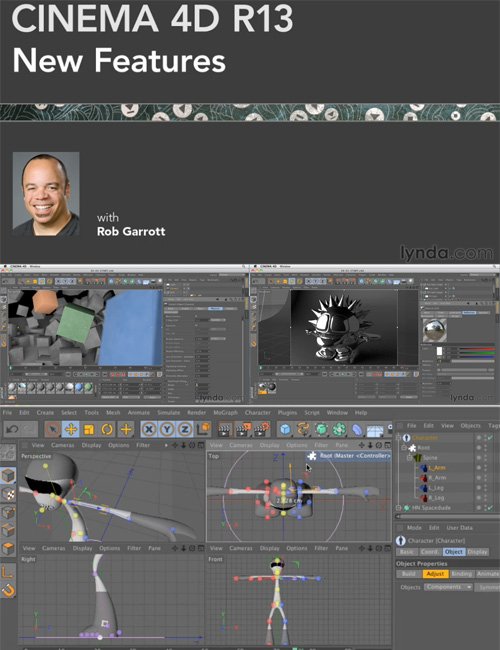Open the Character menu in the menu bar
Viewport: 500px width, 650px height.
click(258, 413)
